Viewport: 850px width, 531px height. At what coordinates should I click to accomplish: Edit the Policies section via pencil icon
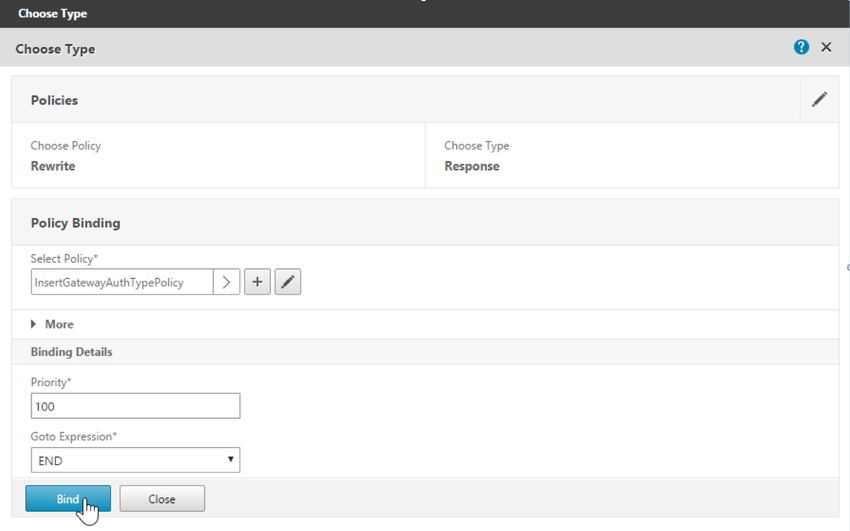click(x=819, y=99)
